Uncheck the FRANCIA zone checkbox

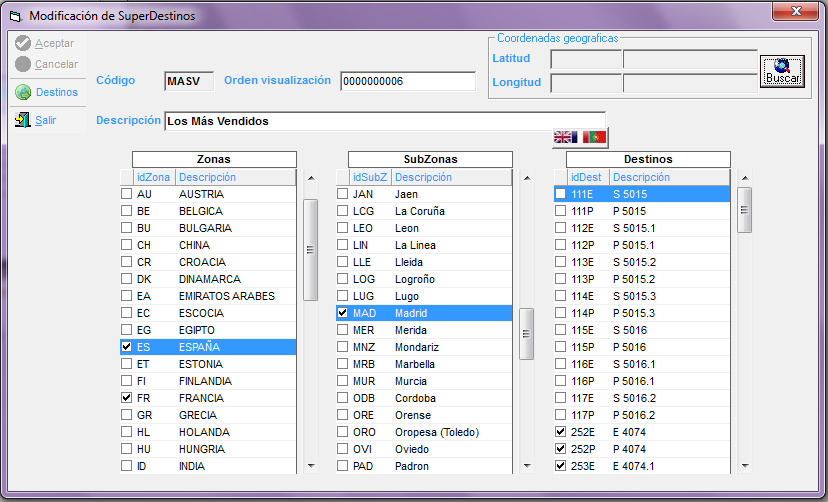[x=126, y=397]
